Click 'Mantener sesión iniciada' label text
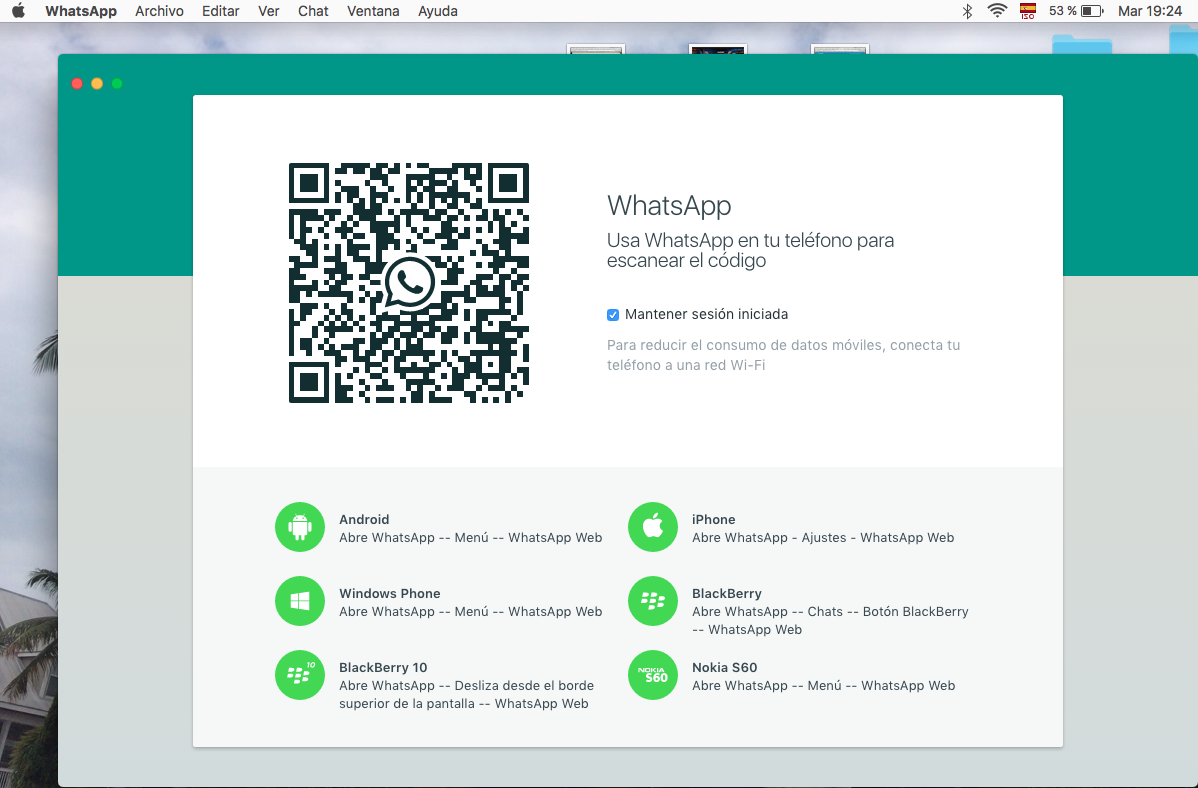1198x788 pixels. [706, 314]
